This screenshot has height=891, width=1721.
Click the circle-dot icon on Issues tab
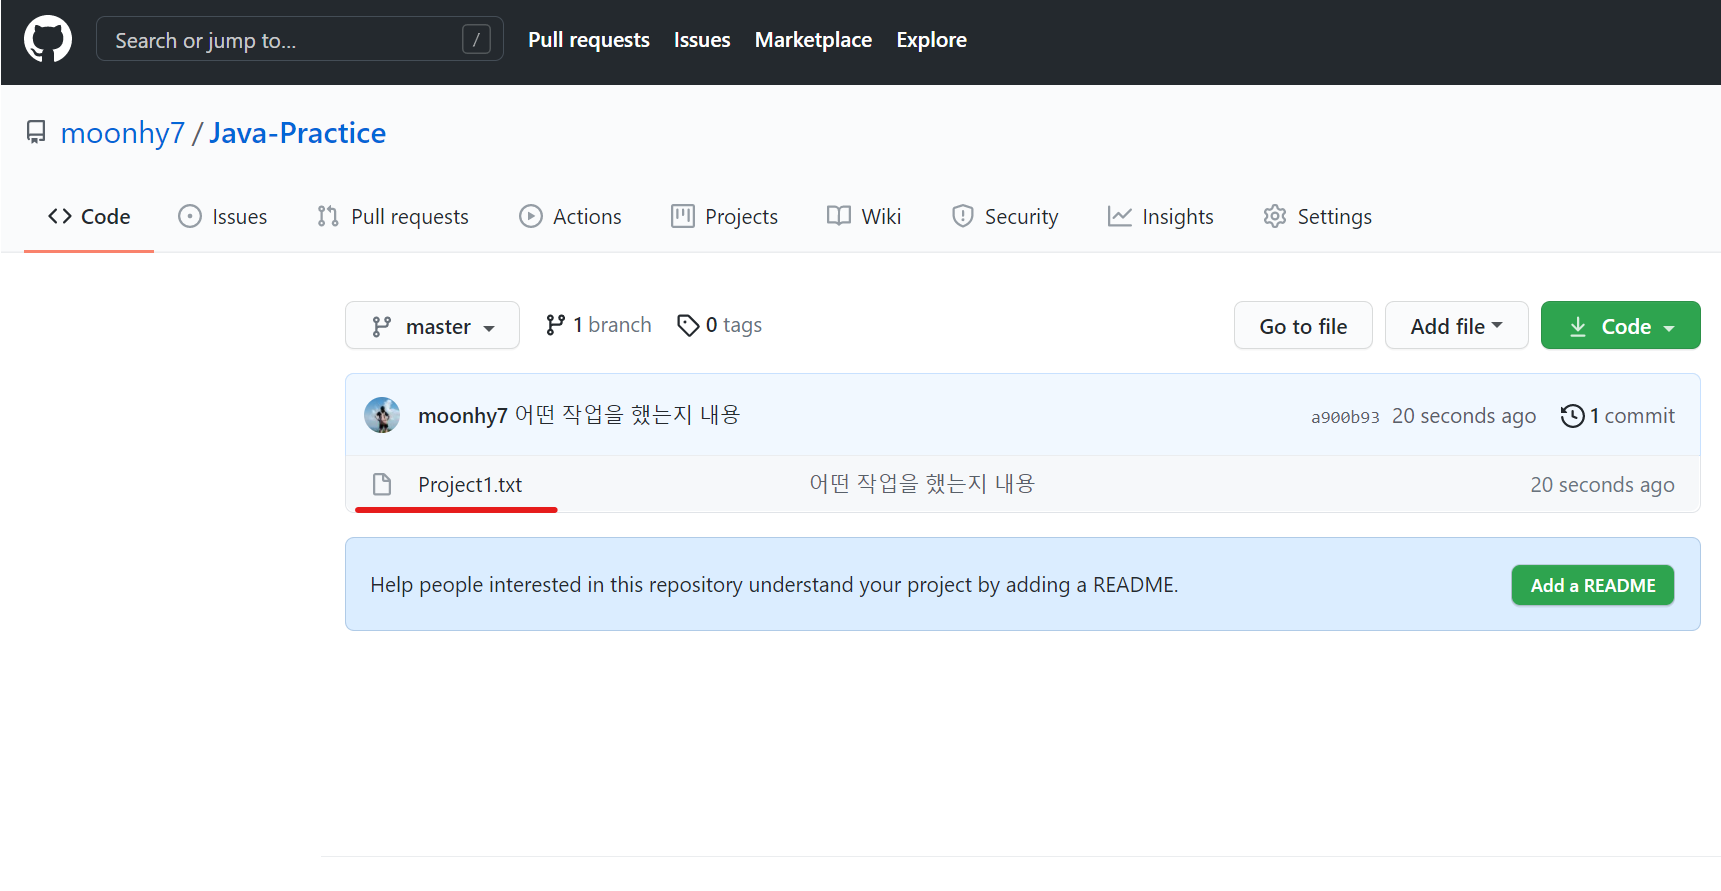tap(190, 216)
